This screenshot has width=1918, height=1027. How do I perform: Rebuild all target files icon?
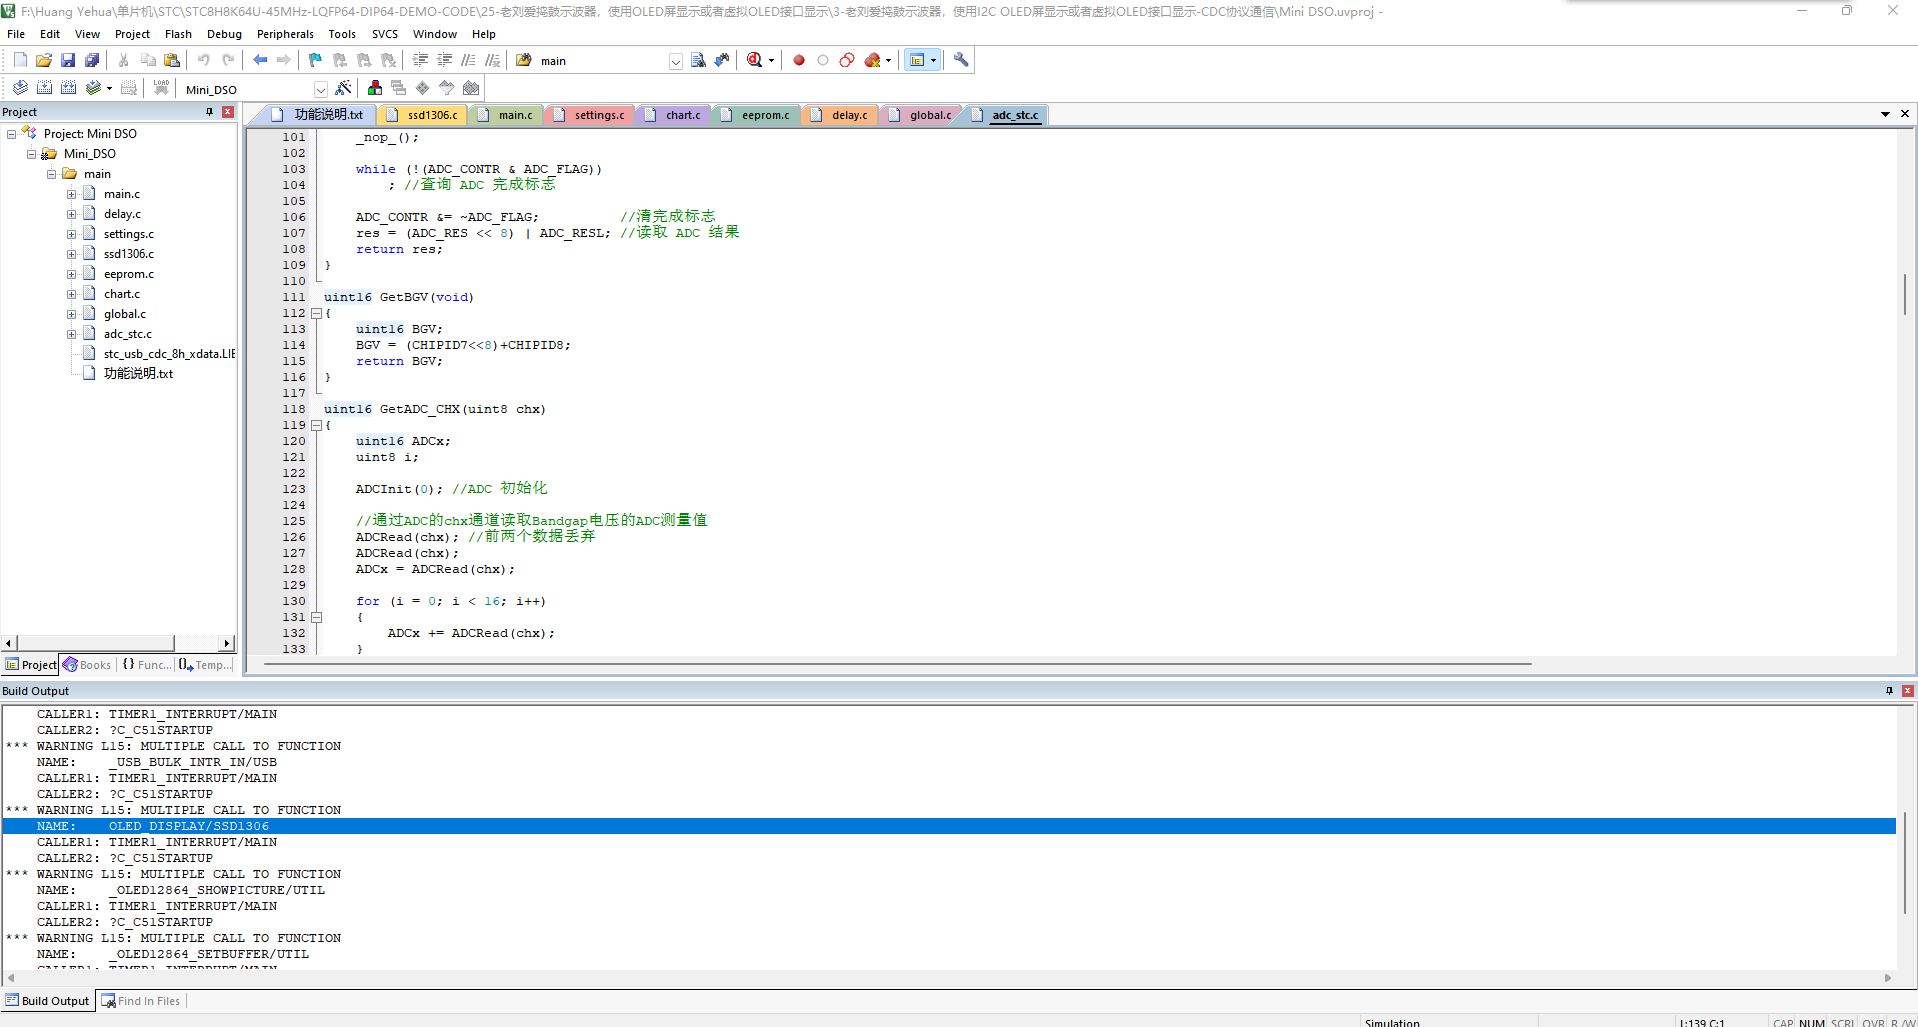(x=68, y=88)
